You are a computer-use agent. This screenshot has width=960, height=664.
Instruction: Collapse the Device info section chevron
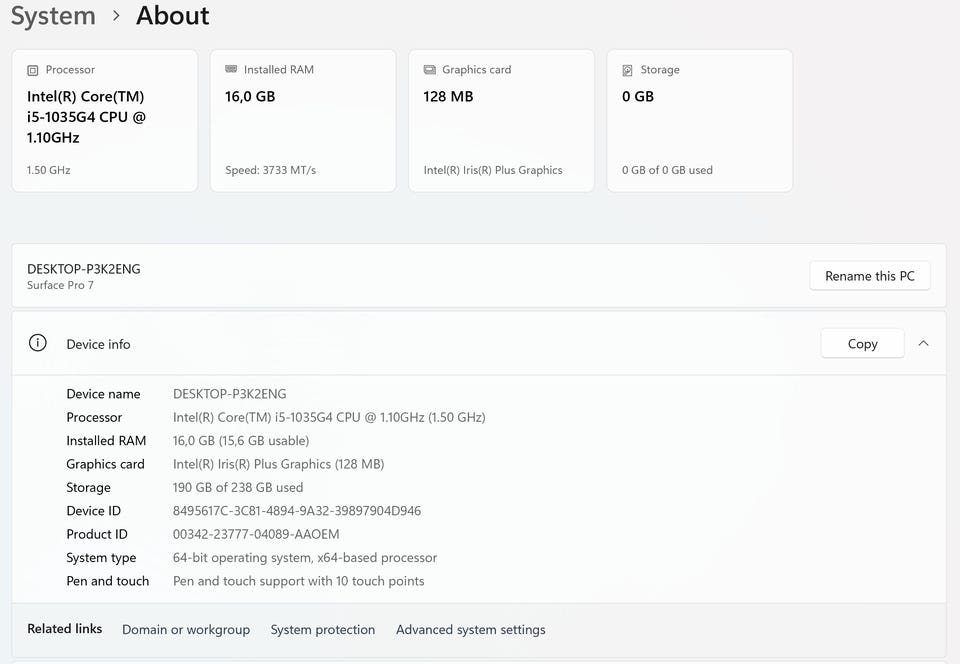[923, 343]
